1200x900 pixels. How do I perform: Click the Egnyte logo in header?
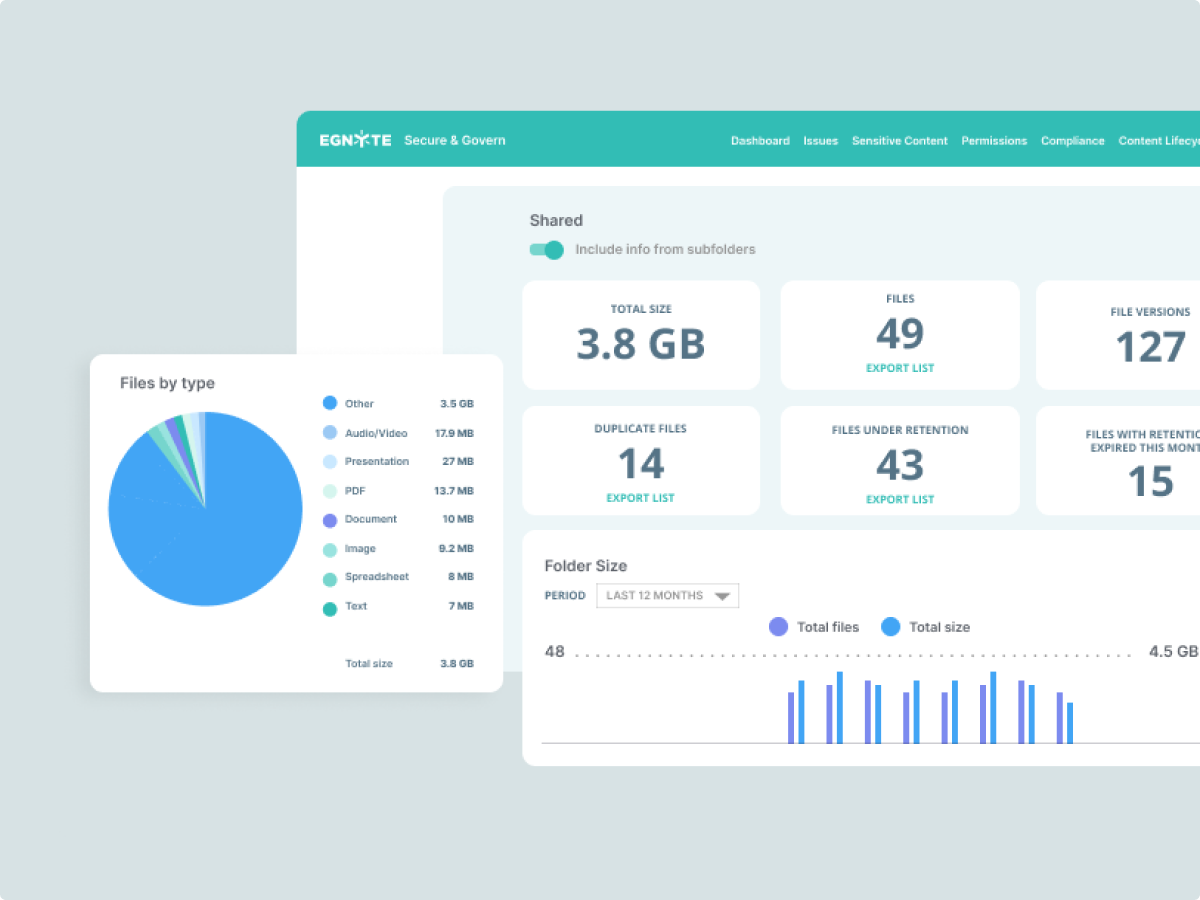pyautogui.click(x=355, y=140)
